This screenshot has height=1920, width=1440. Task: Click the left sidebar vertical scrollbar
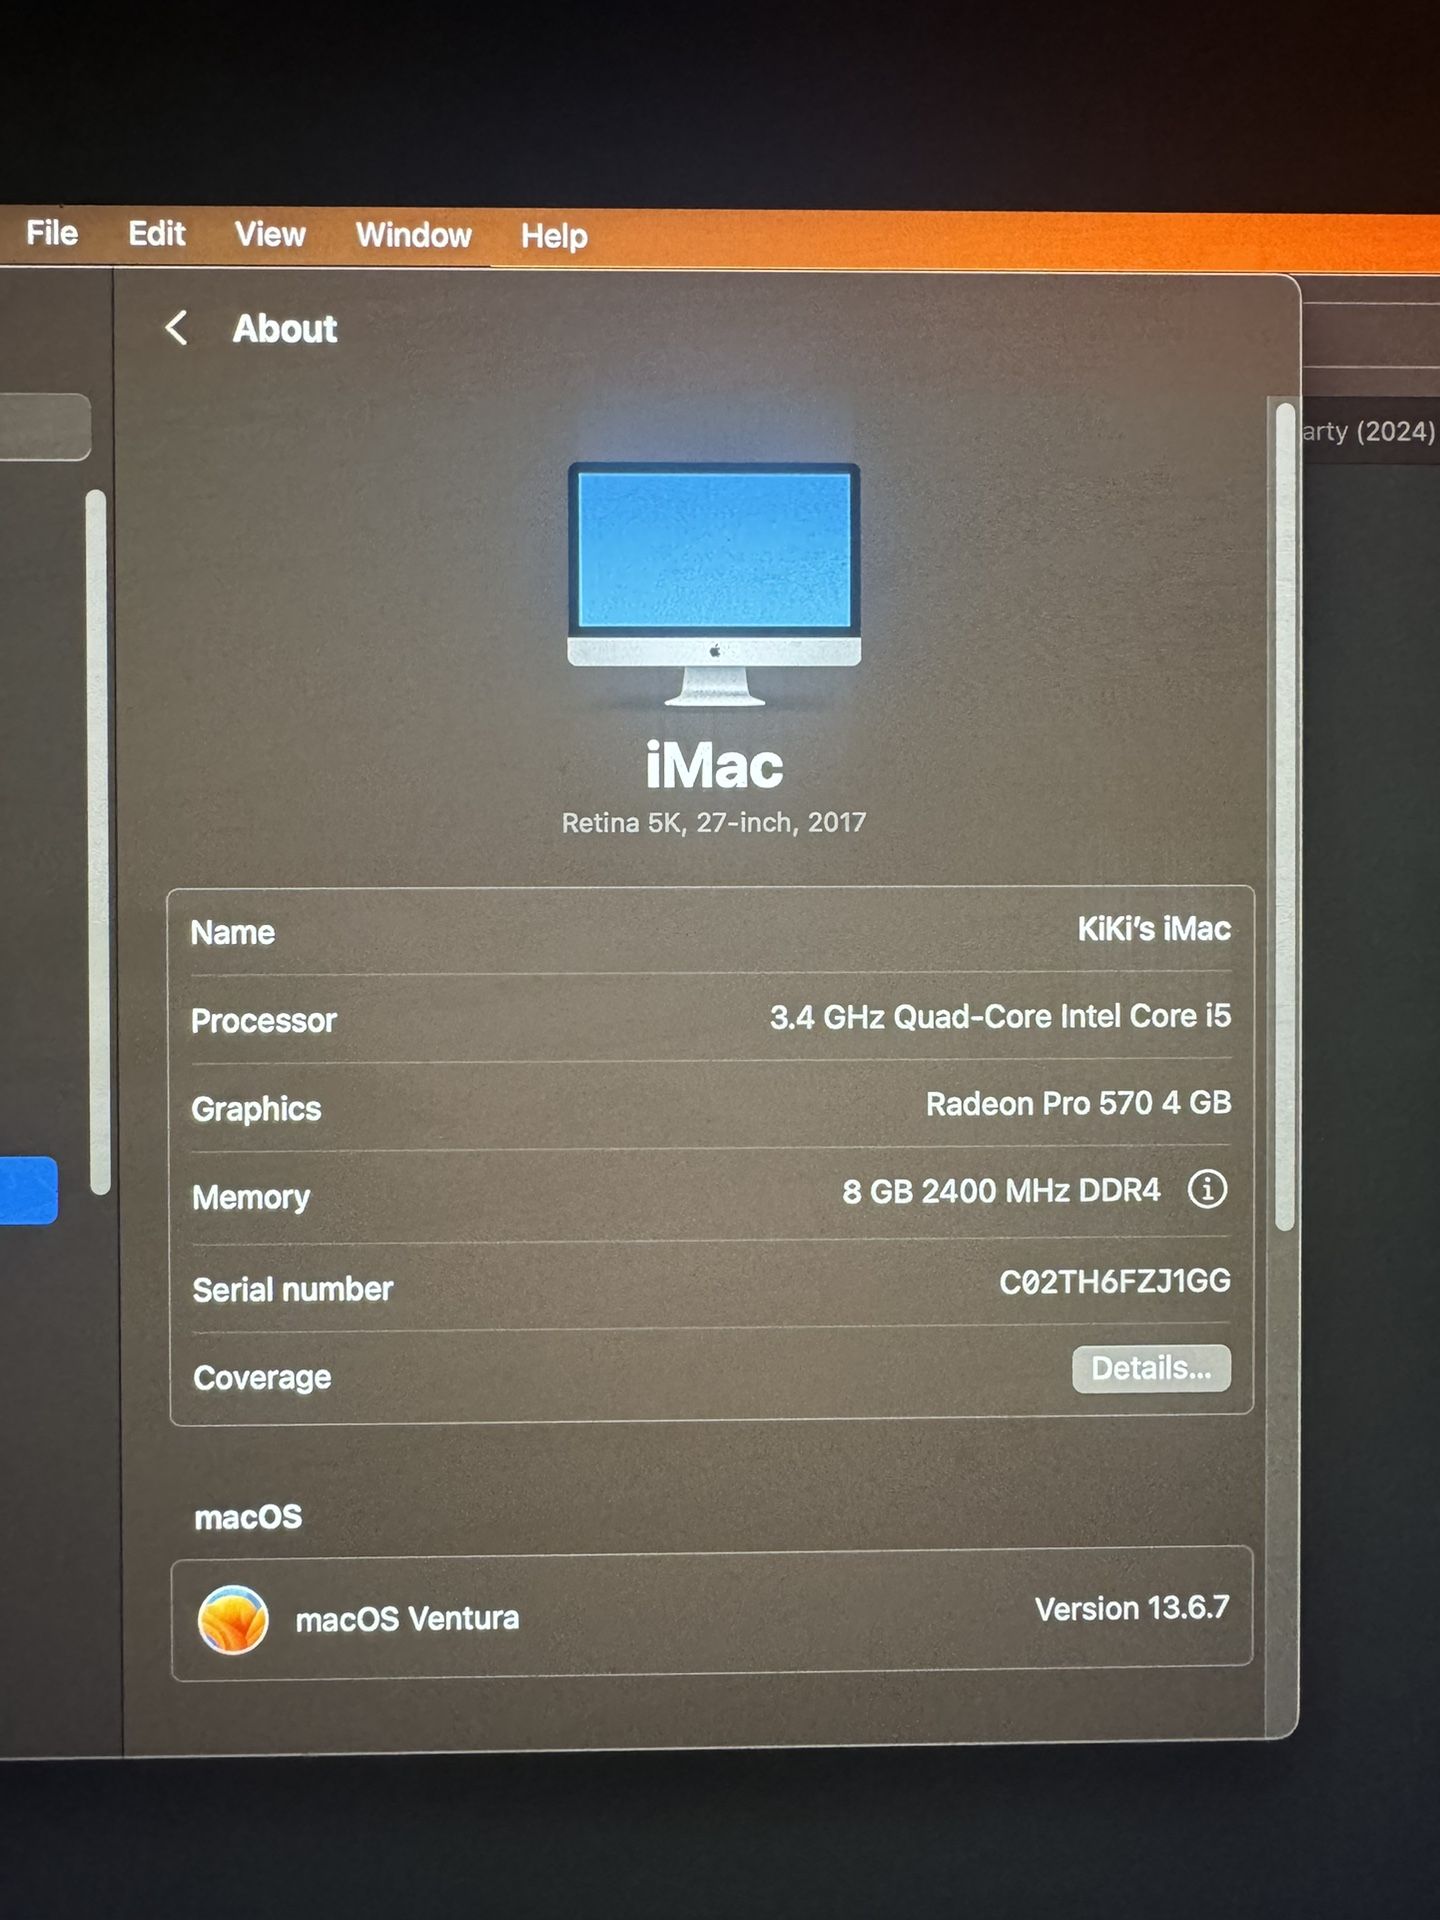(98, 842)
